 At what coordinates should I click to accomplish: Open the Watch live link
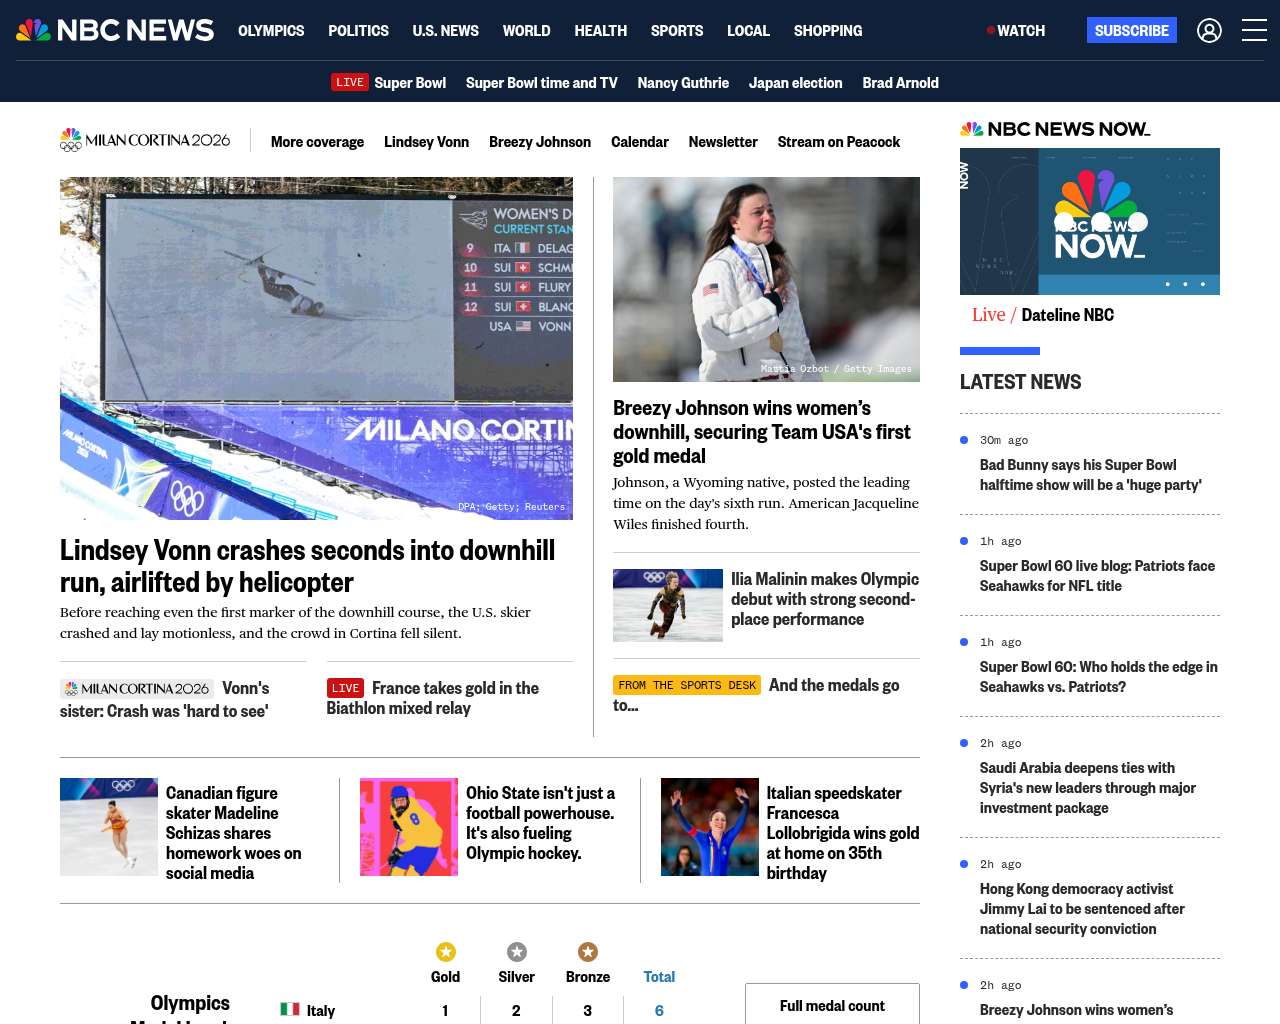click(x=1016, y=31)
